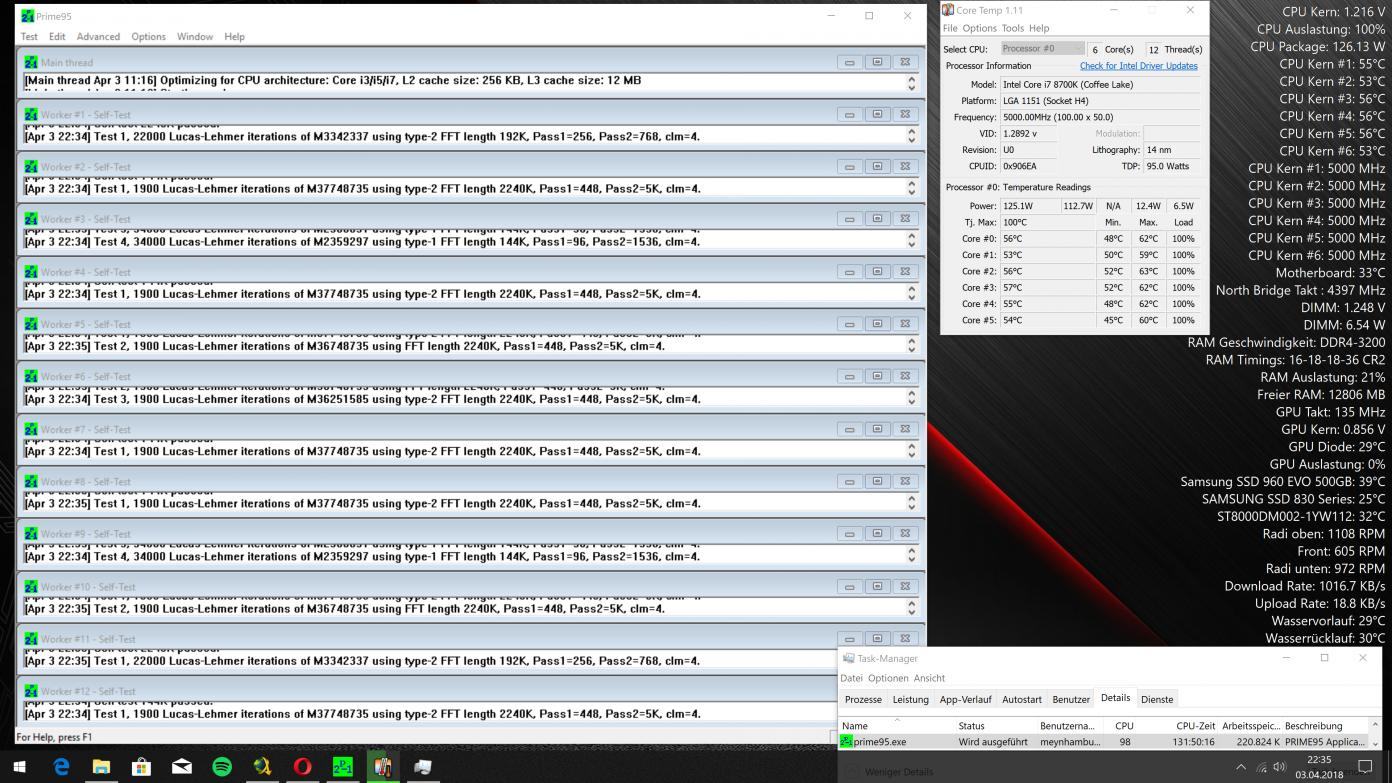1392x783 pixels.
Task: Open the Window menu in Prime95
Action: [x=195, y=36]
